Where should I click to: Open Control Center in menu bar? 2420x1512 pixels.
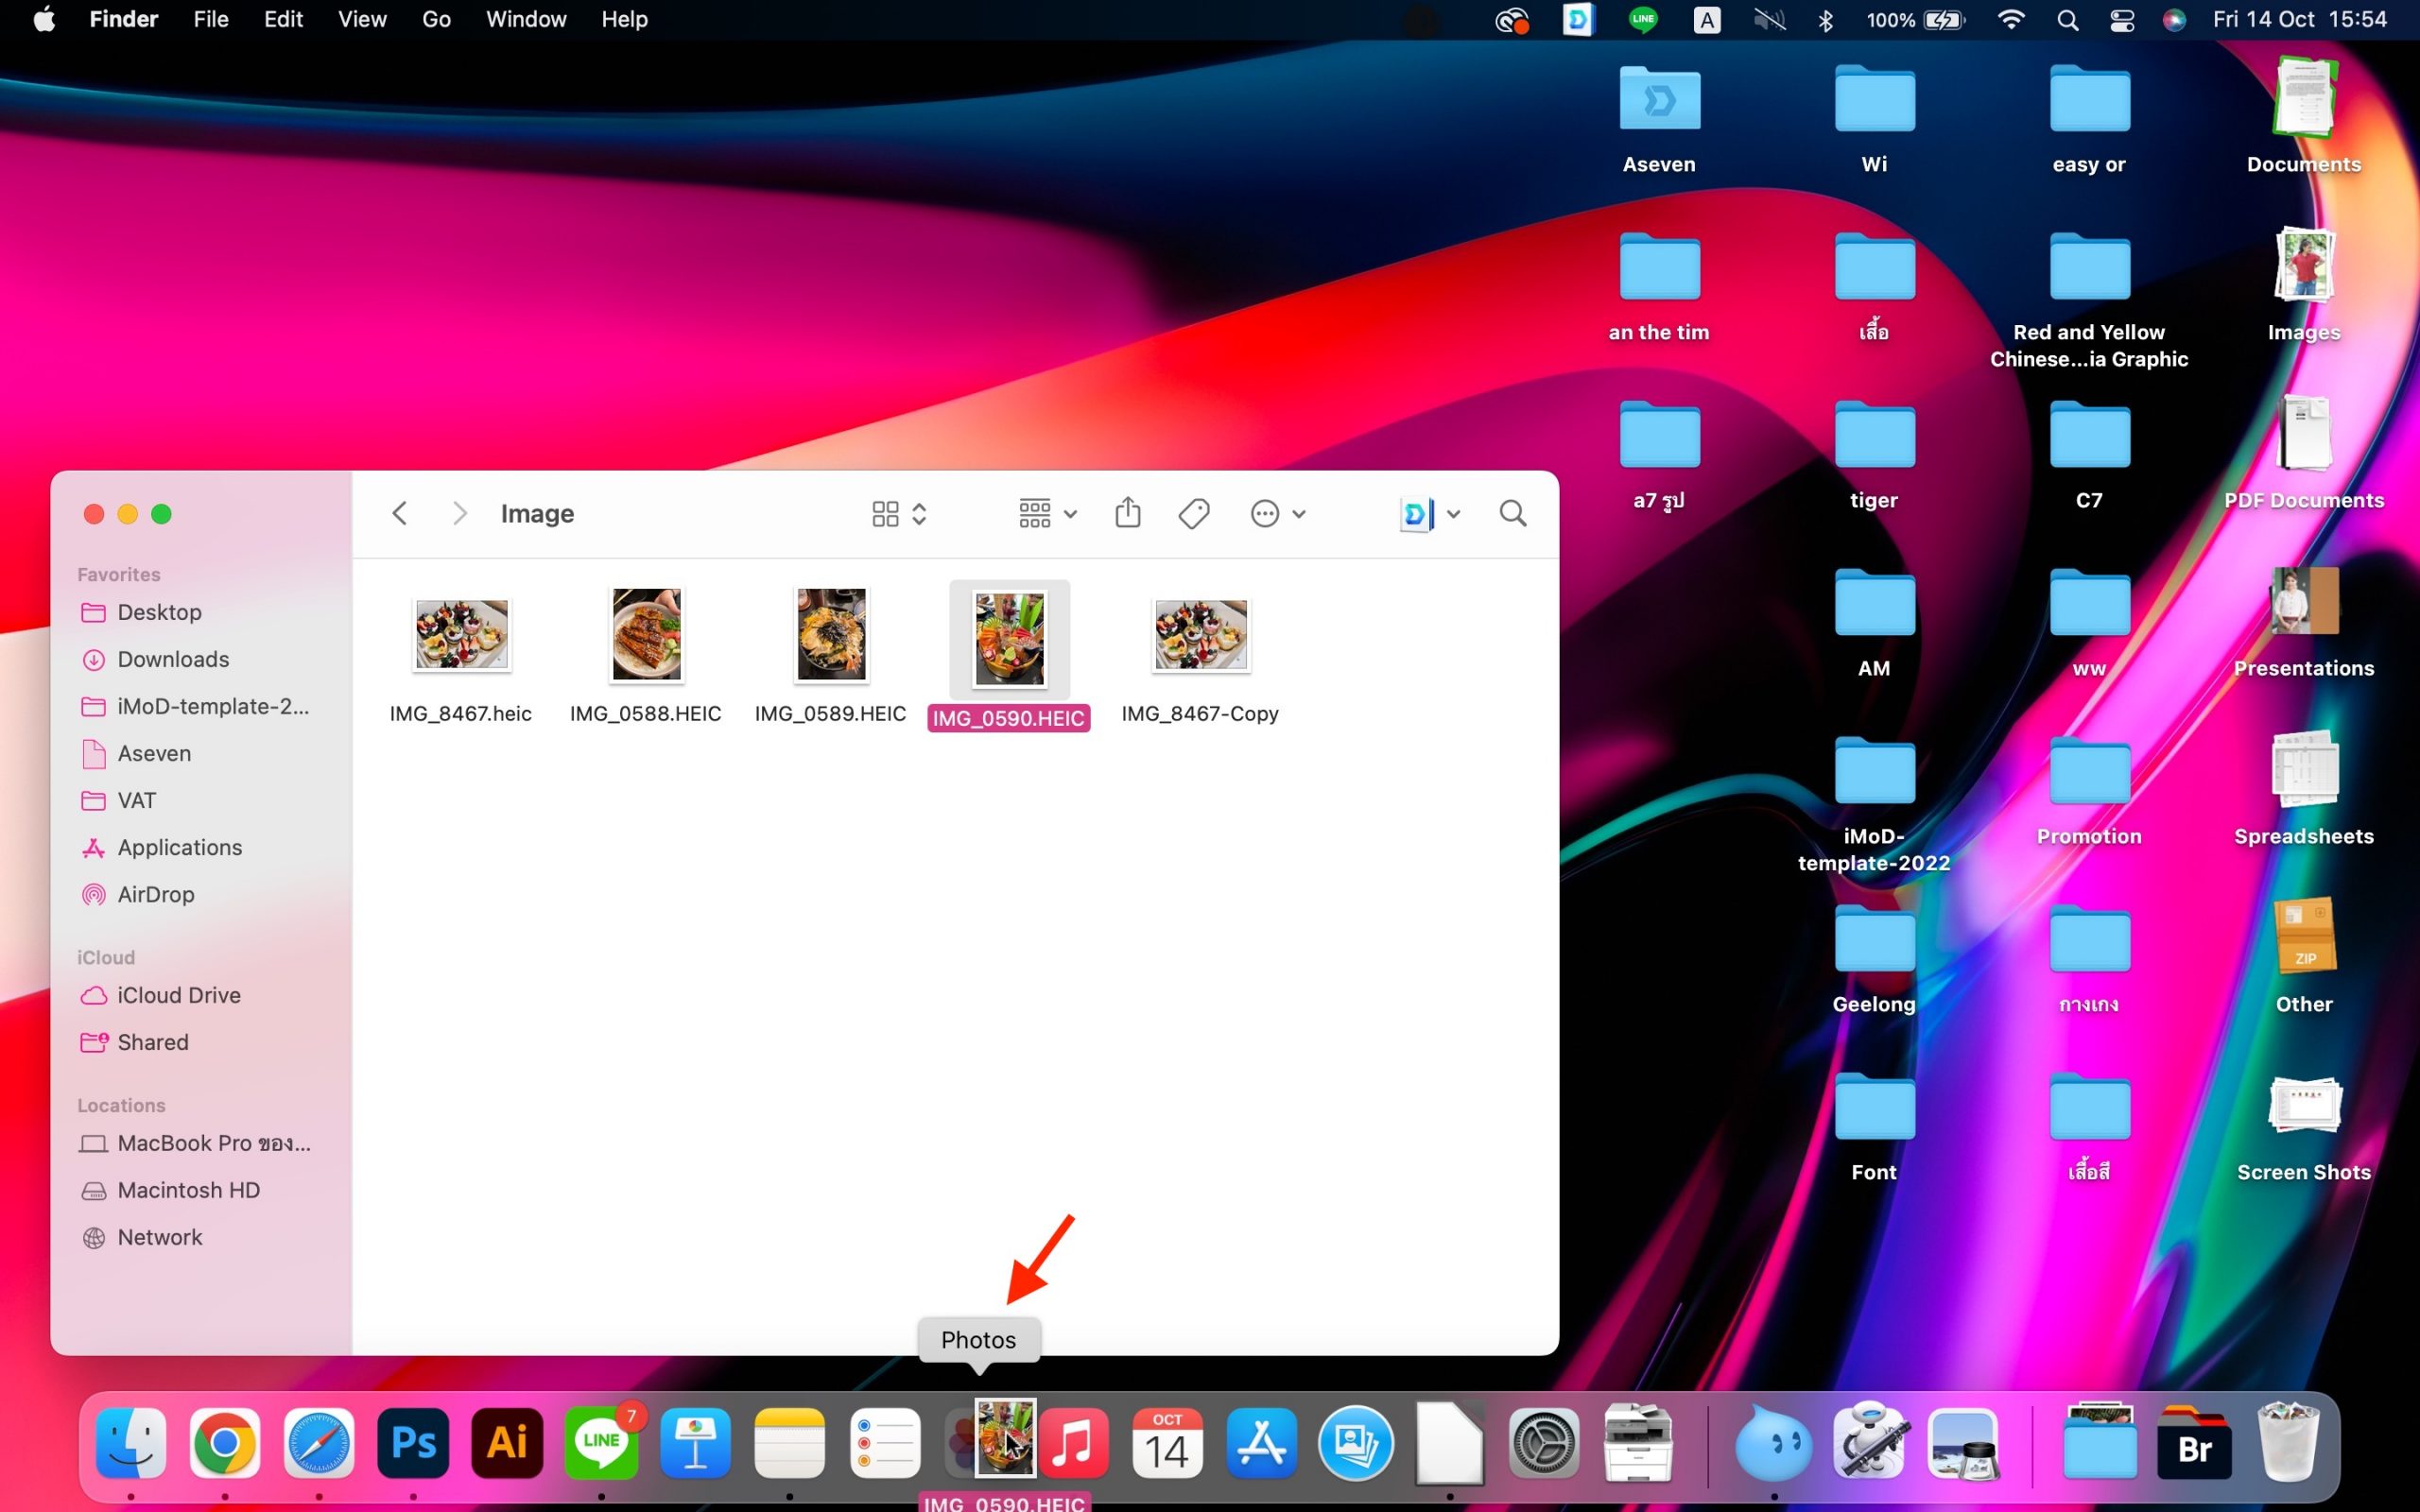pyautogui.click(x=2122, y=20)
